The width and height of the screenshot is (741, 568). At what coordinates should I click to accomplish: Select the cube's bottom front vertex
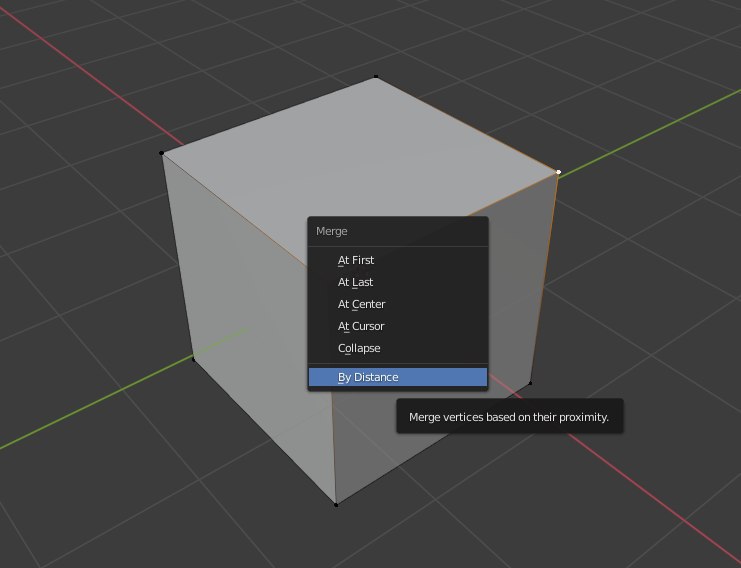[x=336, y=505]
